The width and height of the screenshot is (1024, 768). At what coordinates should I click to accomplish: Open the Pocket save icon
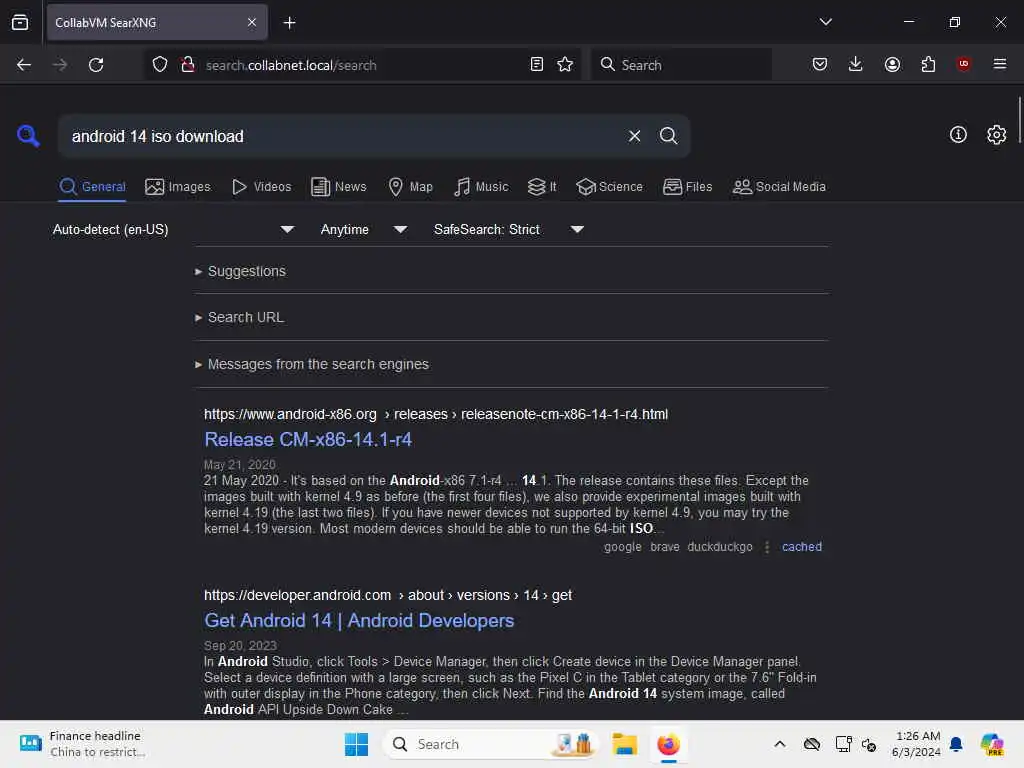click(820, 64)
